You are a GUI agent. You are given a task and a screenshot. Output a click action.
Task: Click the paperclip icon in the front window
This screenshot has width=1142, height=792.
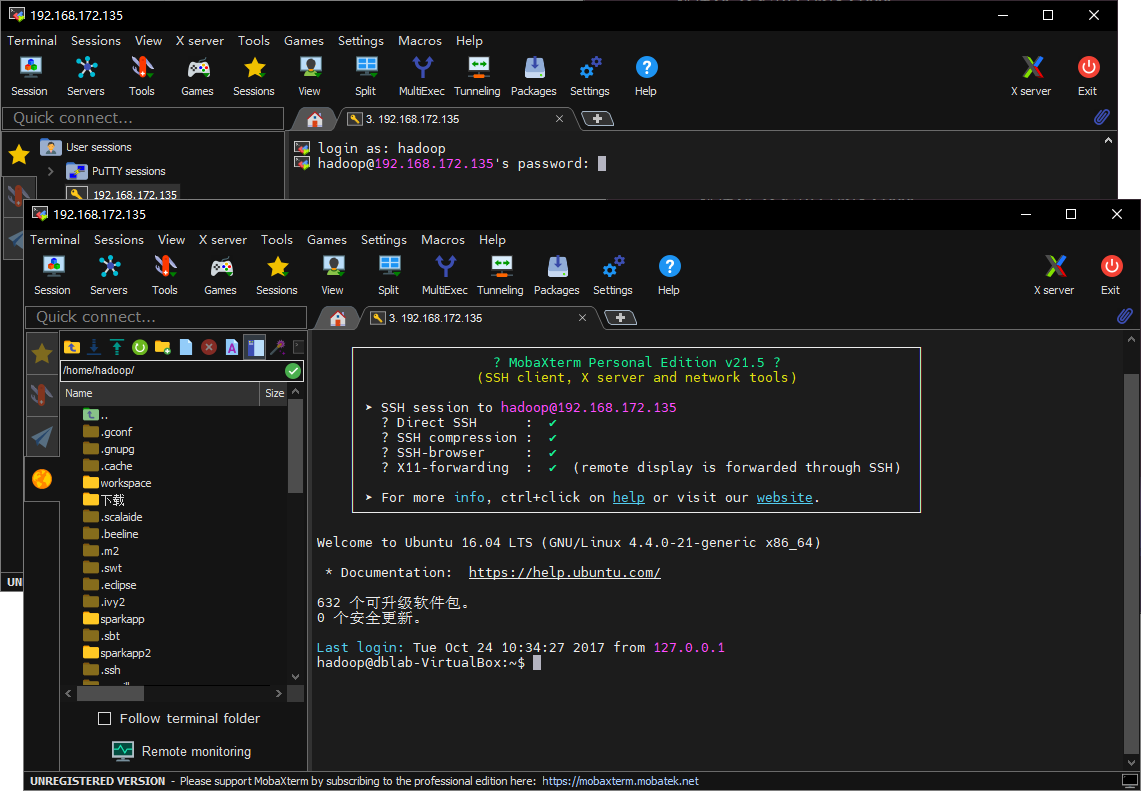click(1125, 316)
